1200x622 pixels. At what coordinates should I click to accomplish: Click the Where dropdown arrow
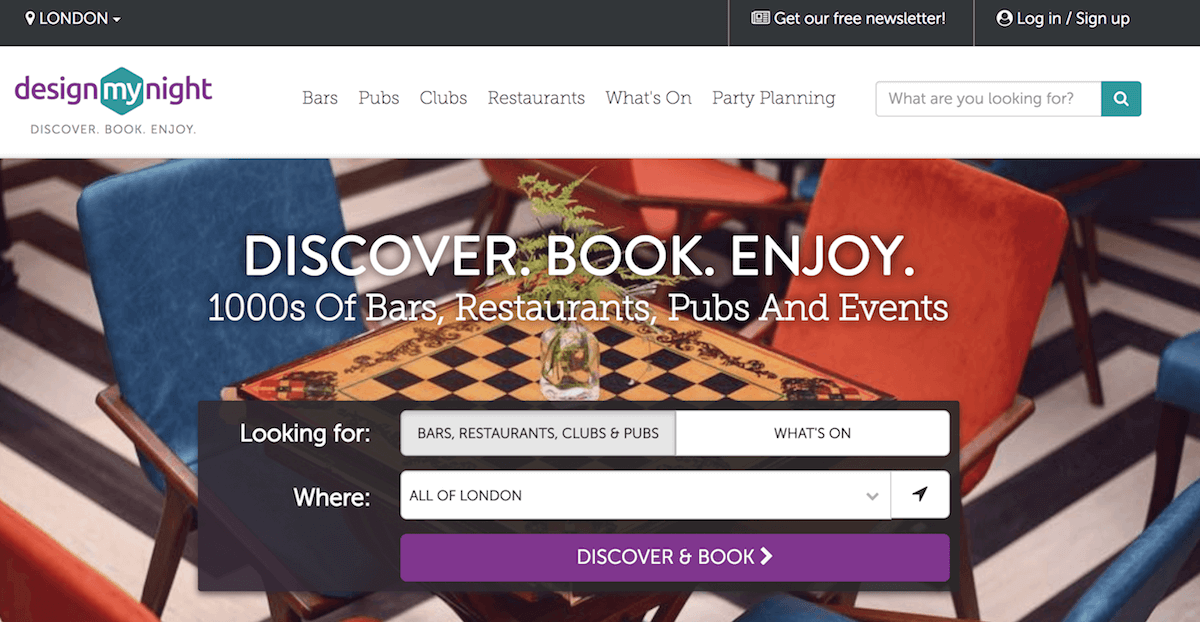872,496
